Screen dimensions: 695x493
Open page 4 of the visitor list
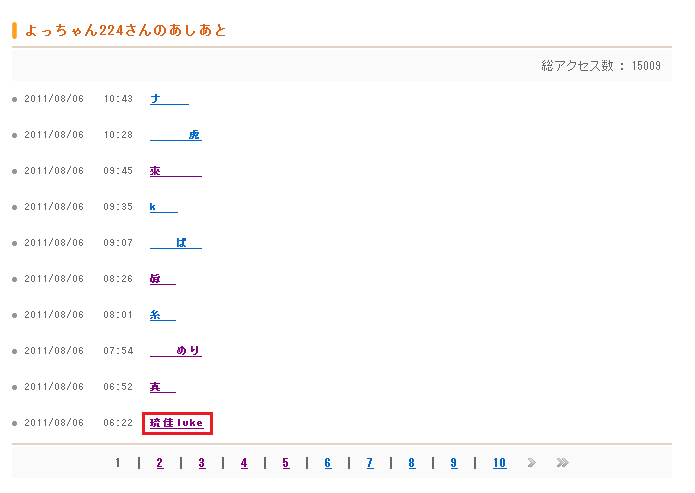pos(243,463)
